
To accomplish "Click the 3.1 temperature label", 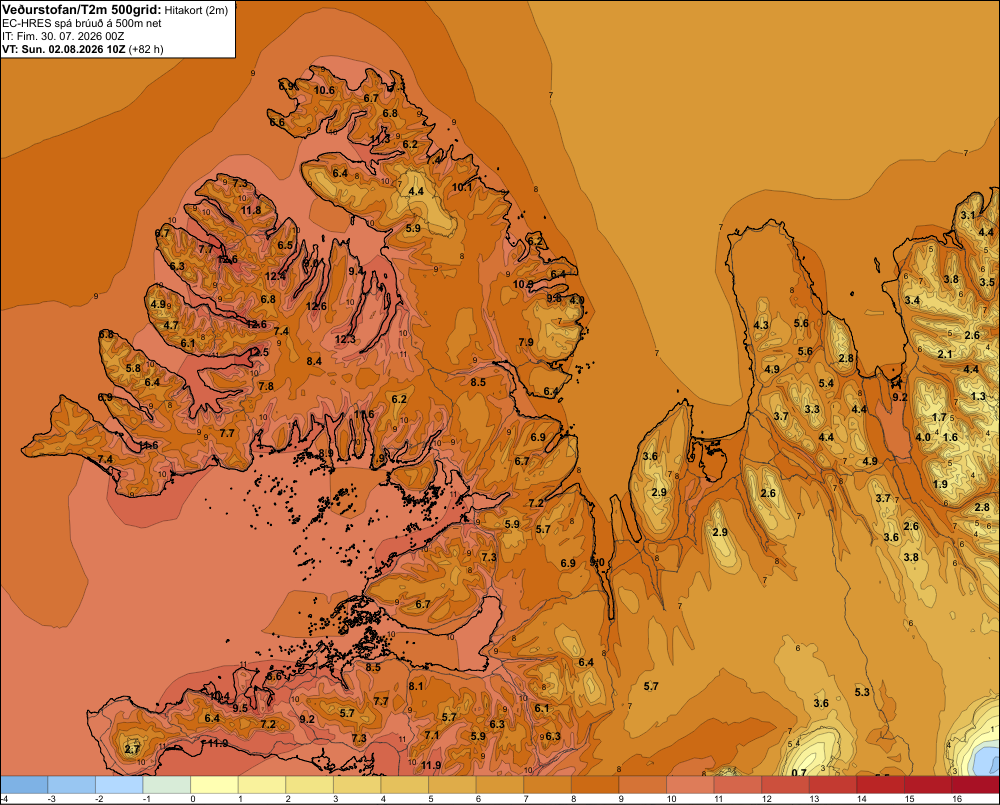I will (968, 215).
